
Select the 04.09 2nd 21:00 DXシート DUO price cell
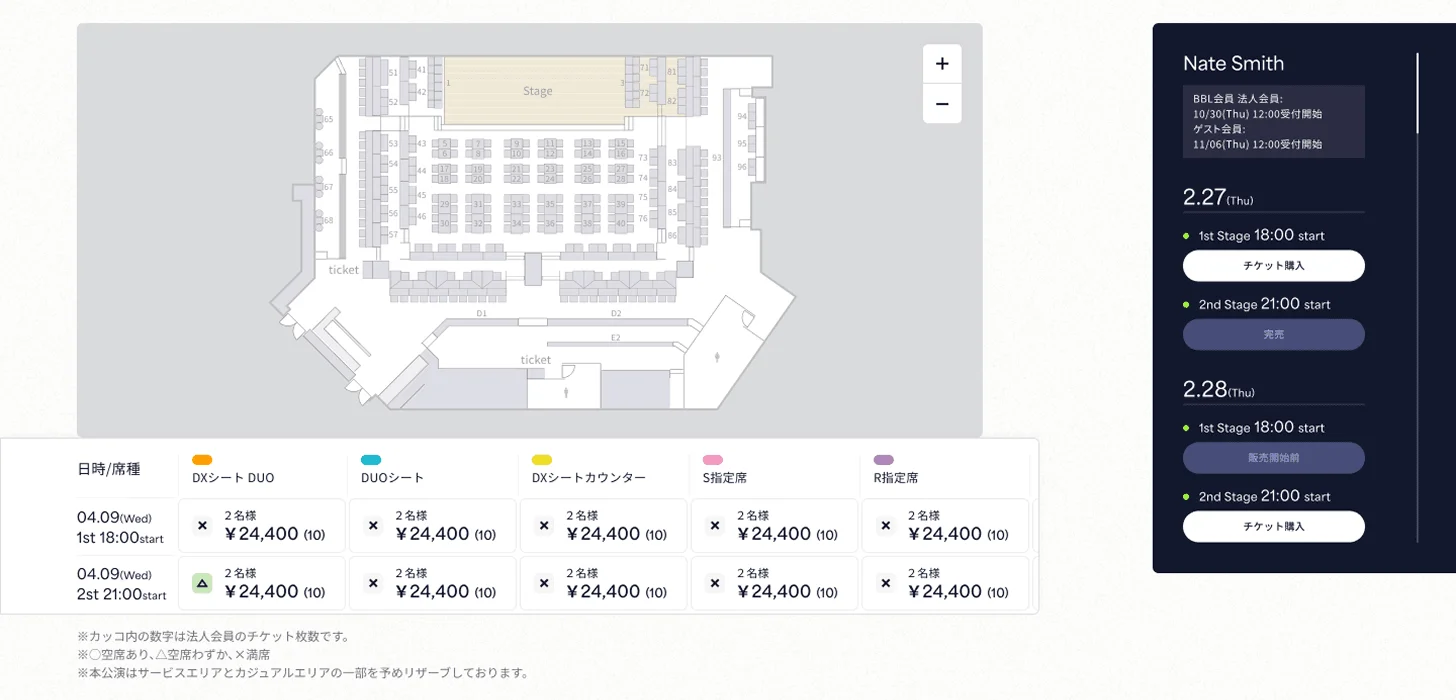263,584
